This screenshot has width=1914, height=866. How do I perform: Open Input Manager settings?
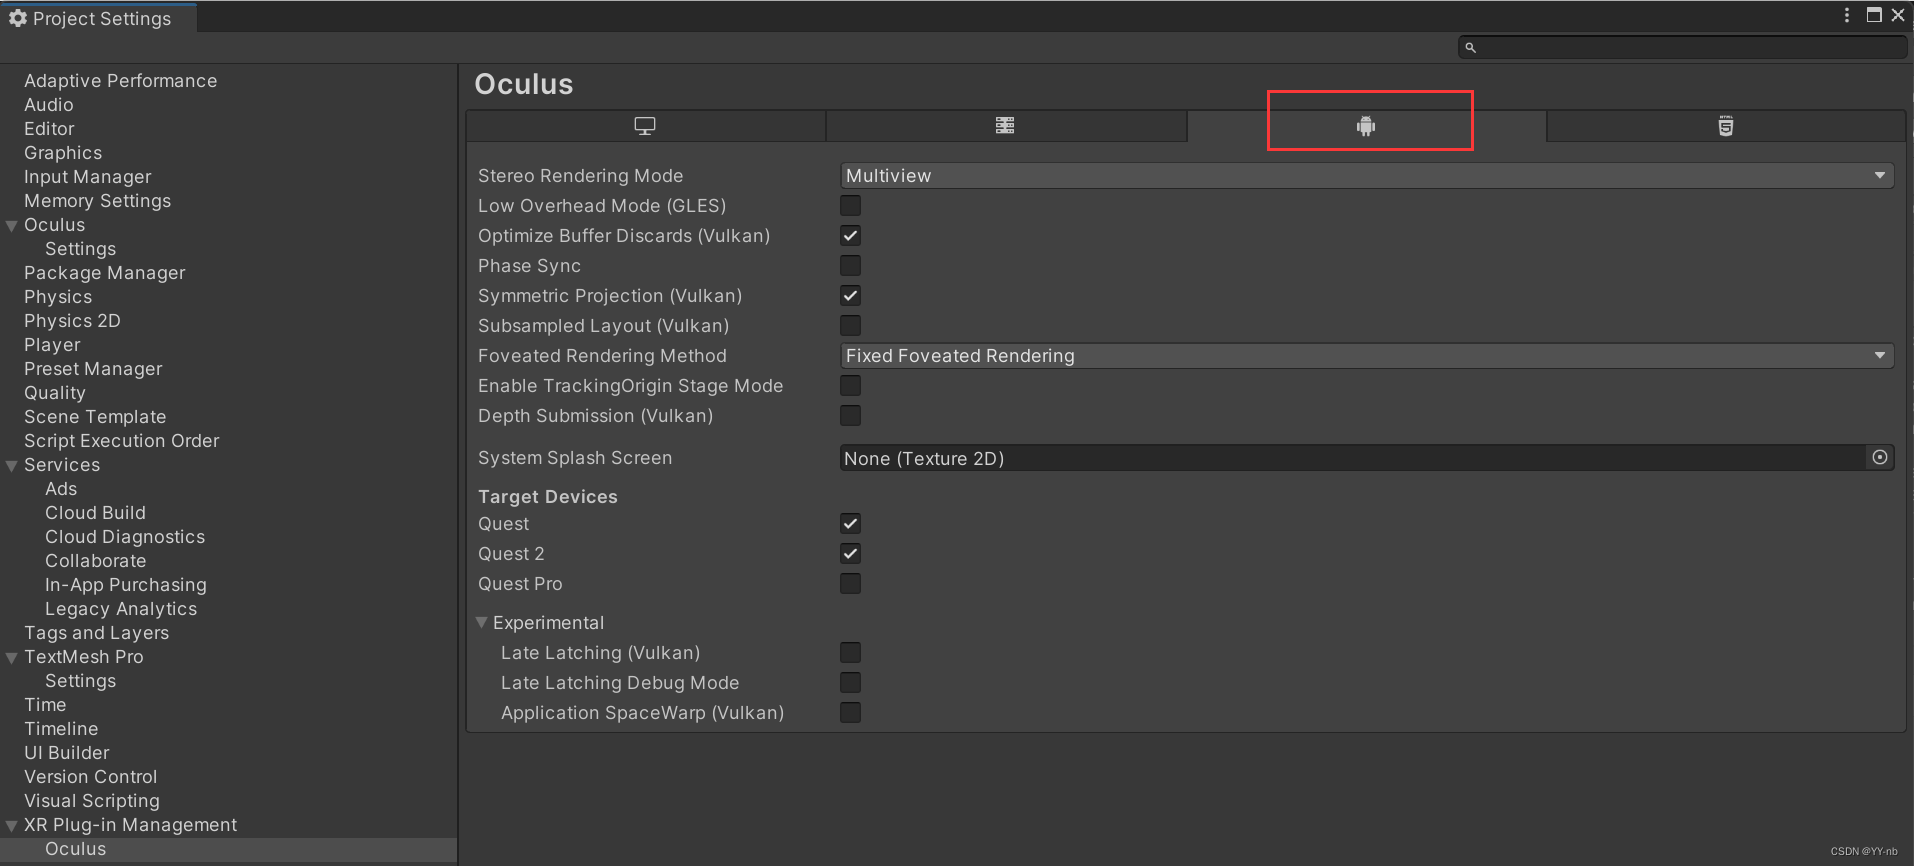click(x=88, y=177)
